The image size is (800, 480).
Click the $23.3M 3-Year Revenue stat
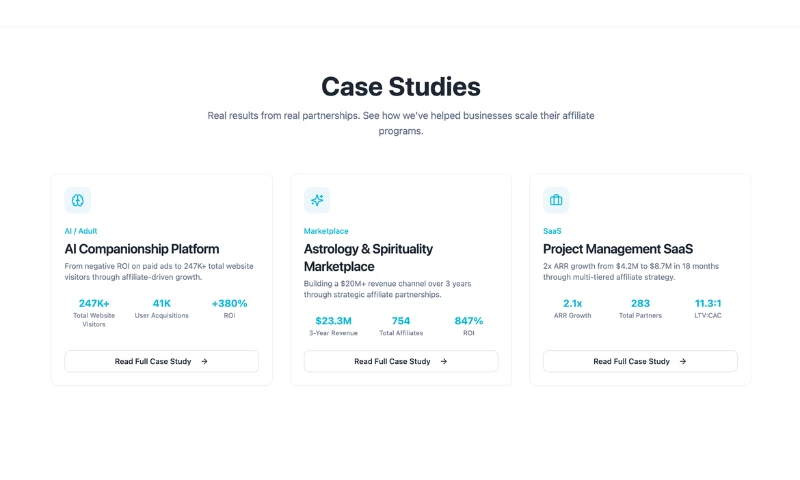pyautogui.click(x=333, y=326)
